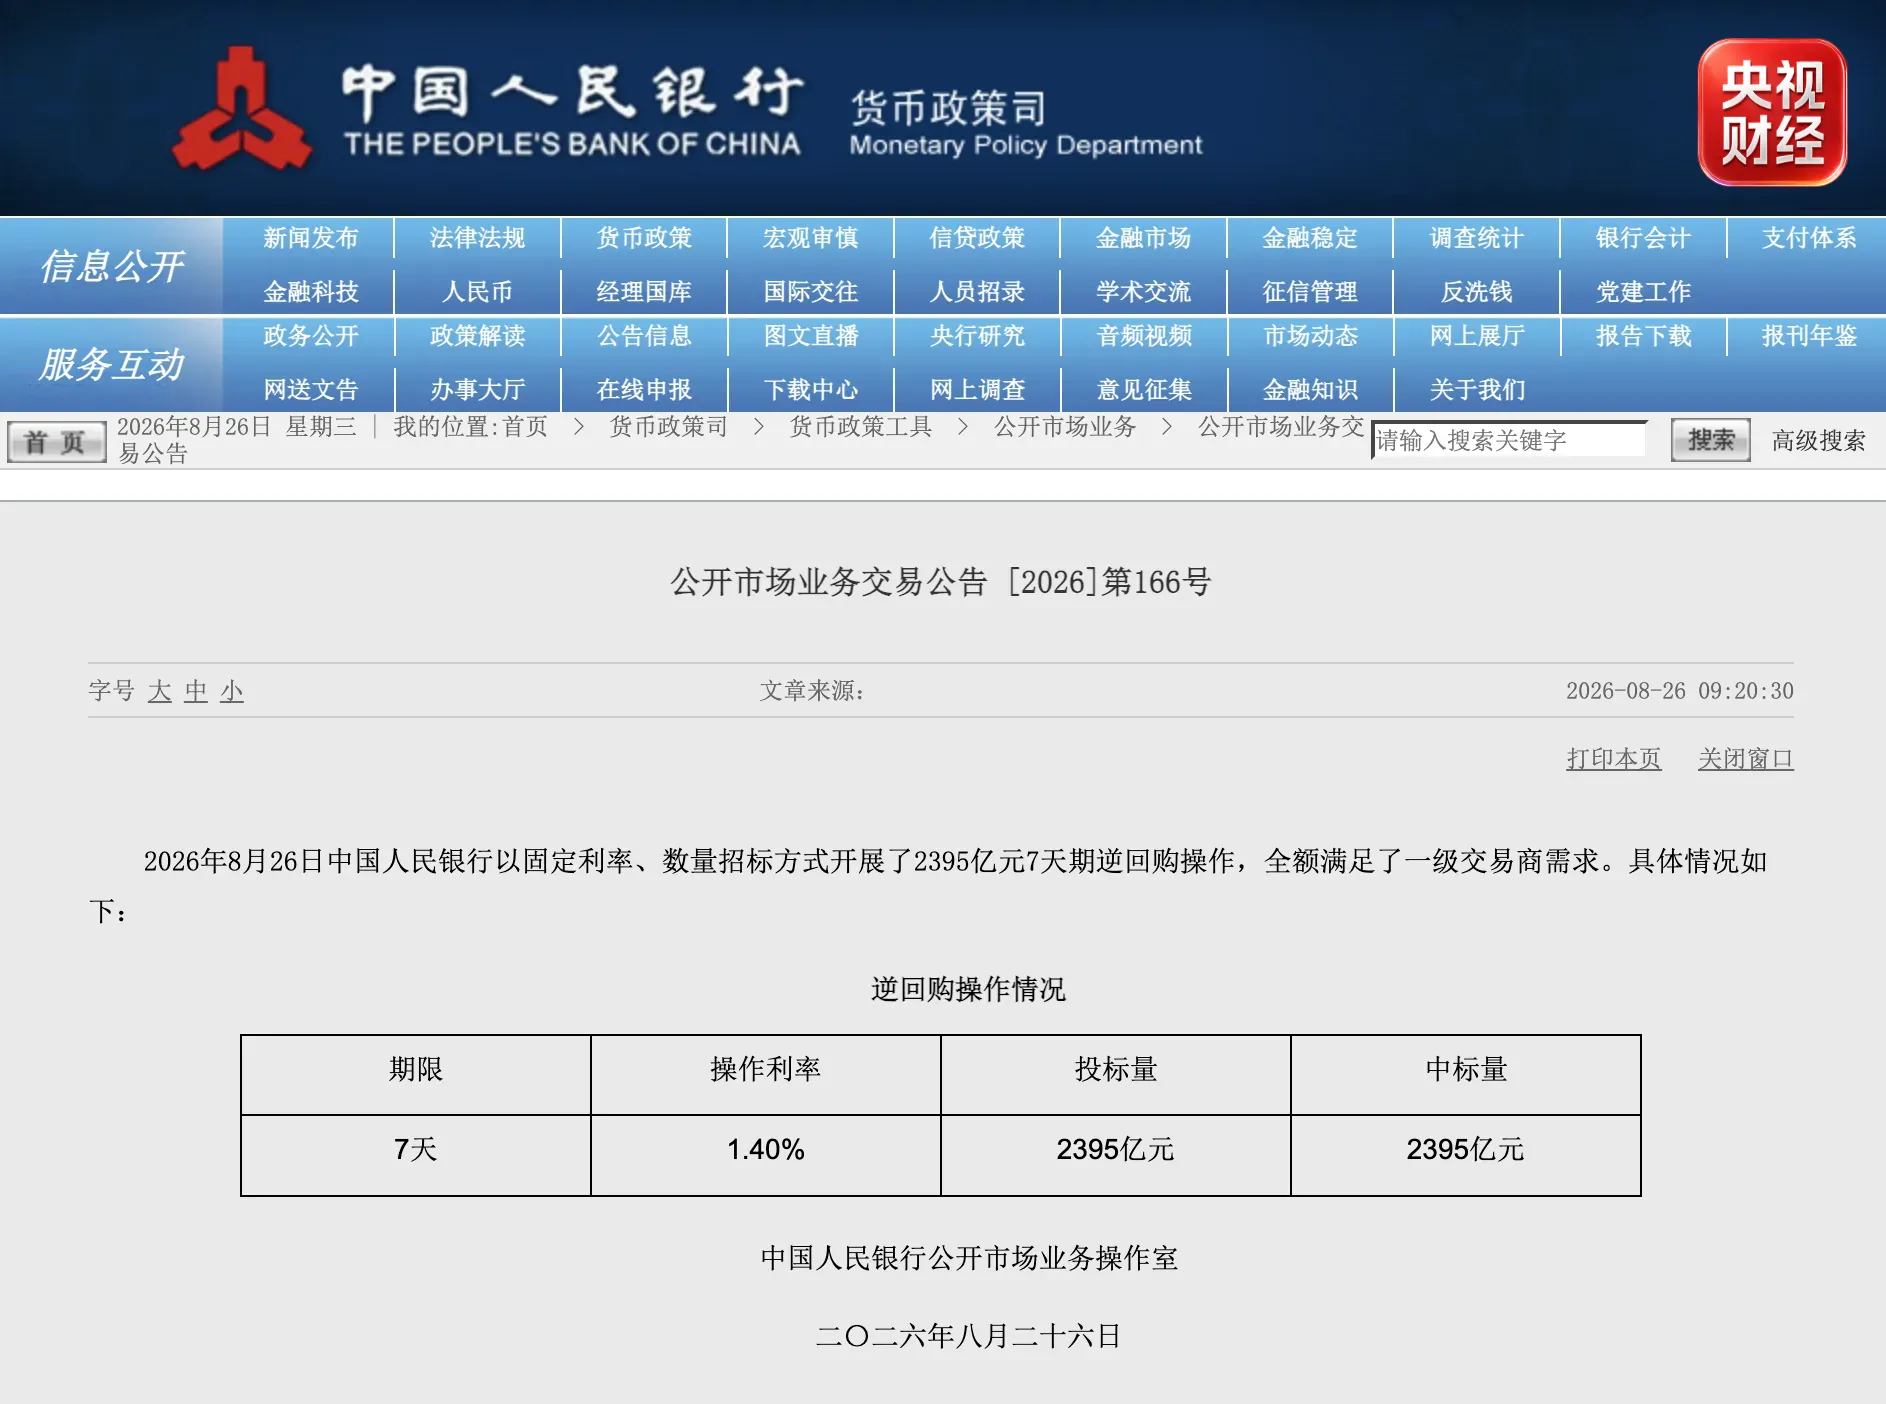Open 网上调查 page
The width and height of the screenshot is (1886, 1404).
point(977,390)
